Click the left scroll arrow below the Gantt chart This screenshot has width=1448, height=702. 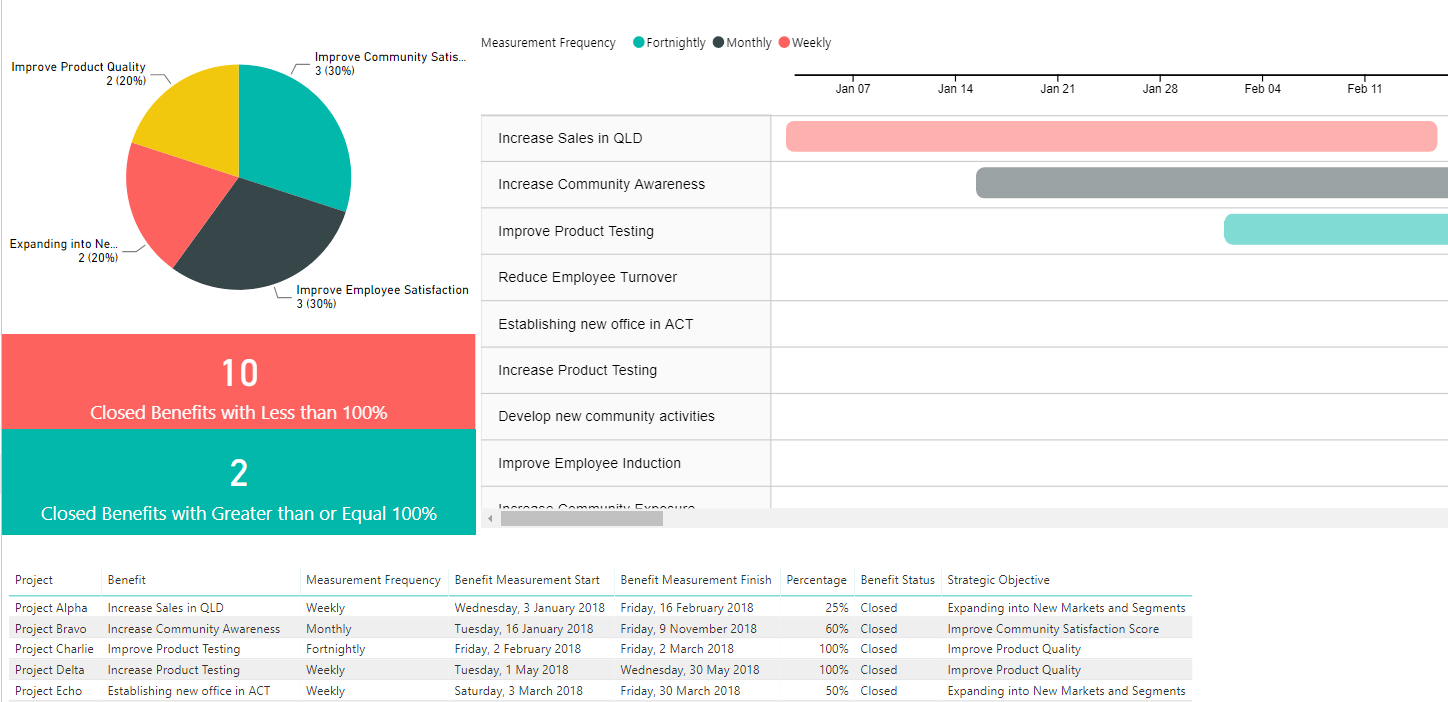click(488, 518)
